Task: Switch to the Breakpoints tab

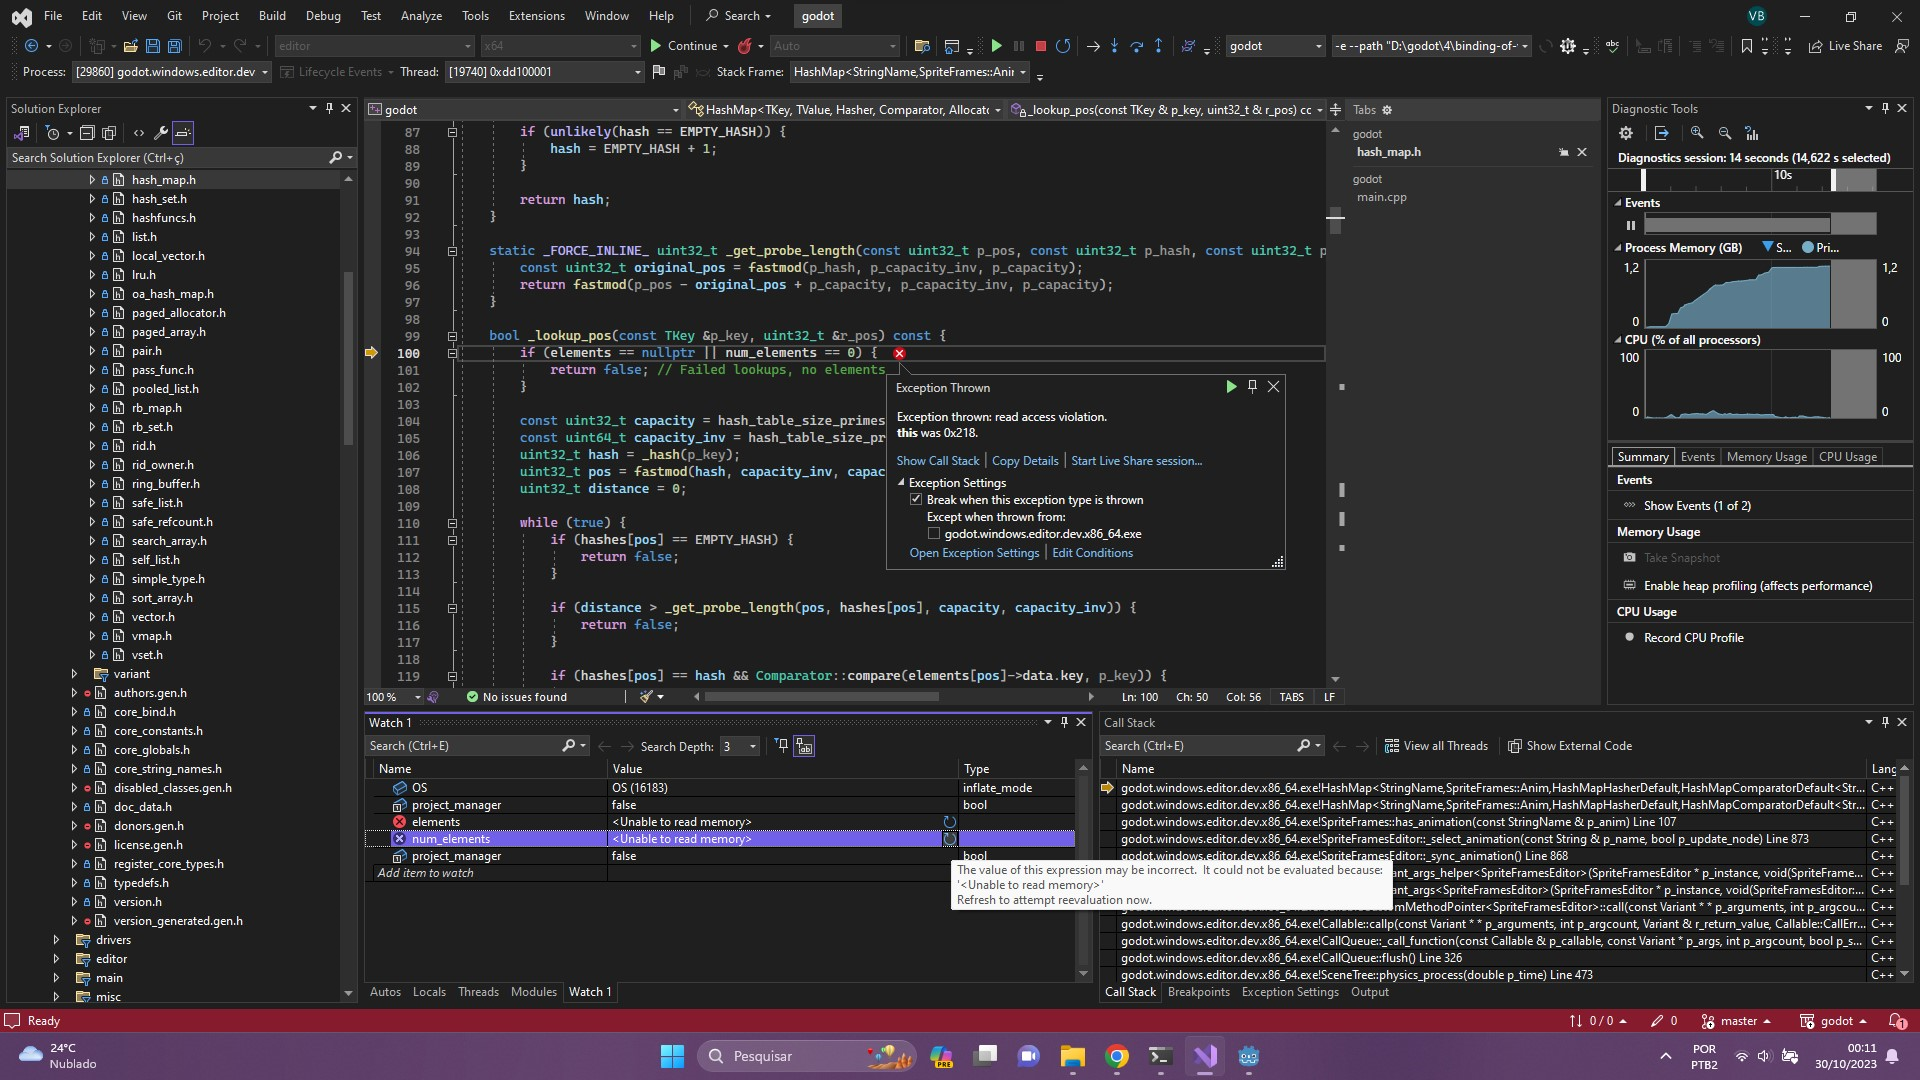Action: [1199, 992]
